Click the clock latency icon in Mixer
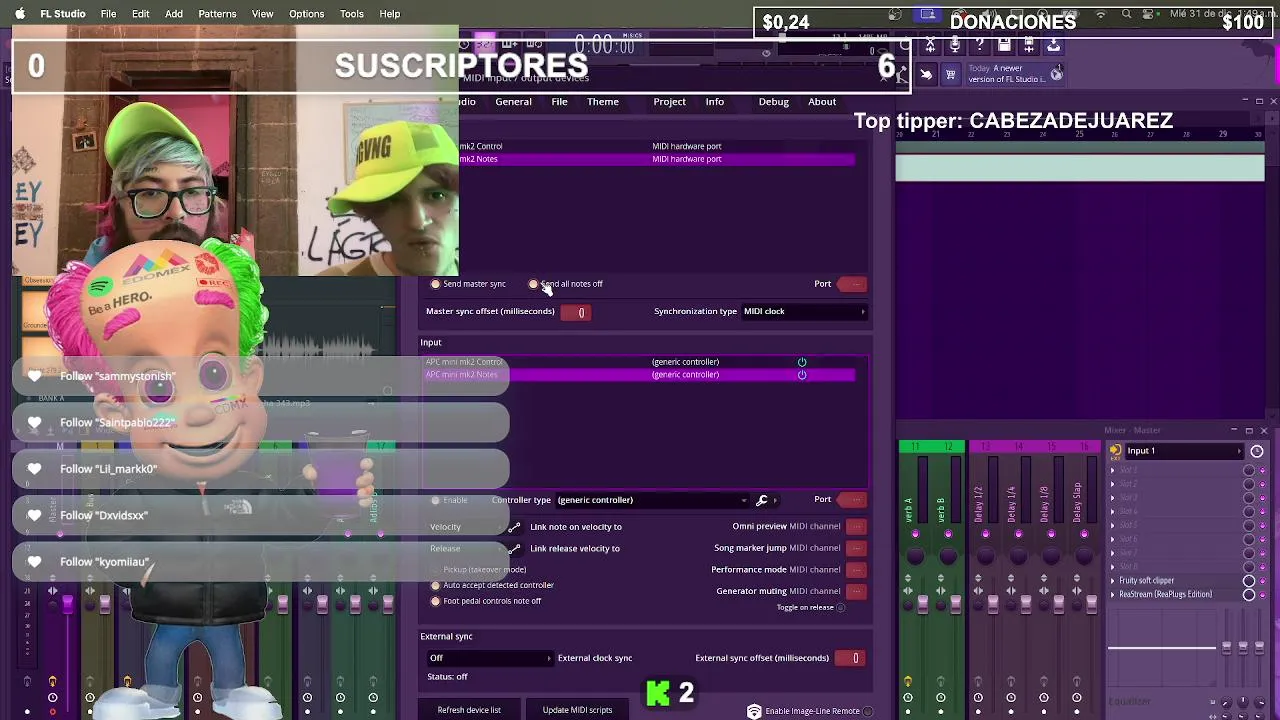Viewport: 1280px width, 720px height. [x=1257, y=451]
